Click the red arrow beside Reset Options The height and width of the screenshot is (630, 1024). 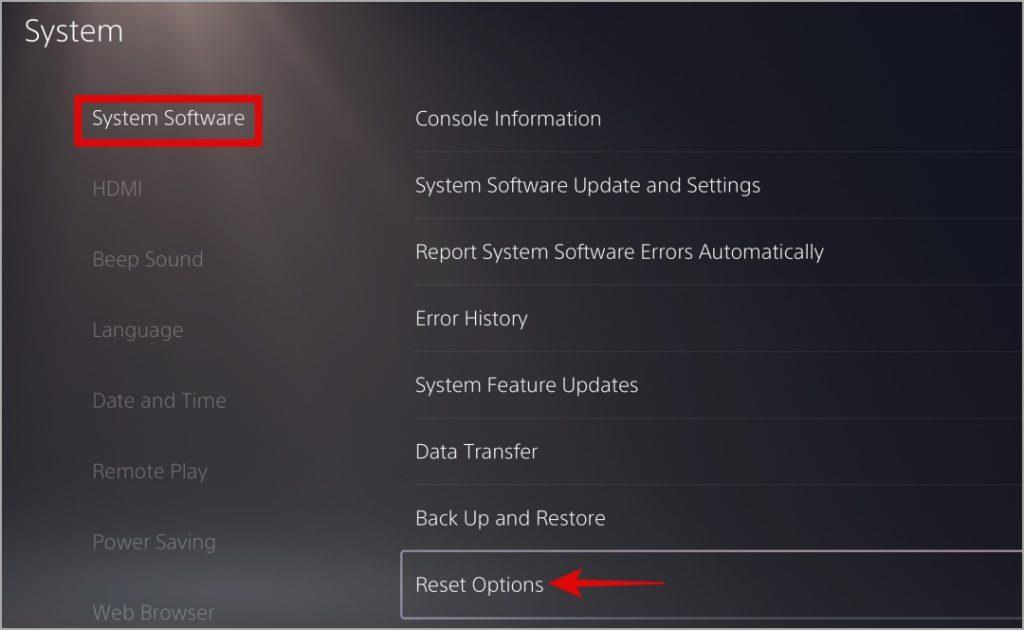(607, 582)
